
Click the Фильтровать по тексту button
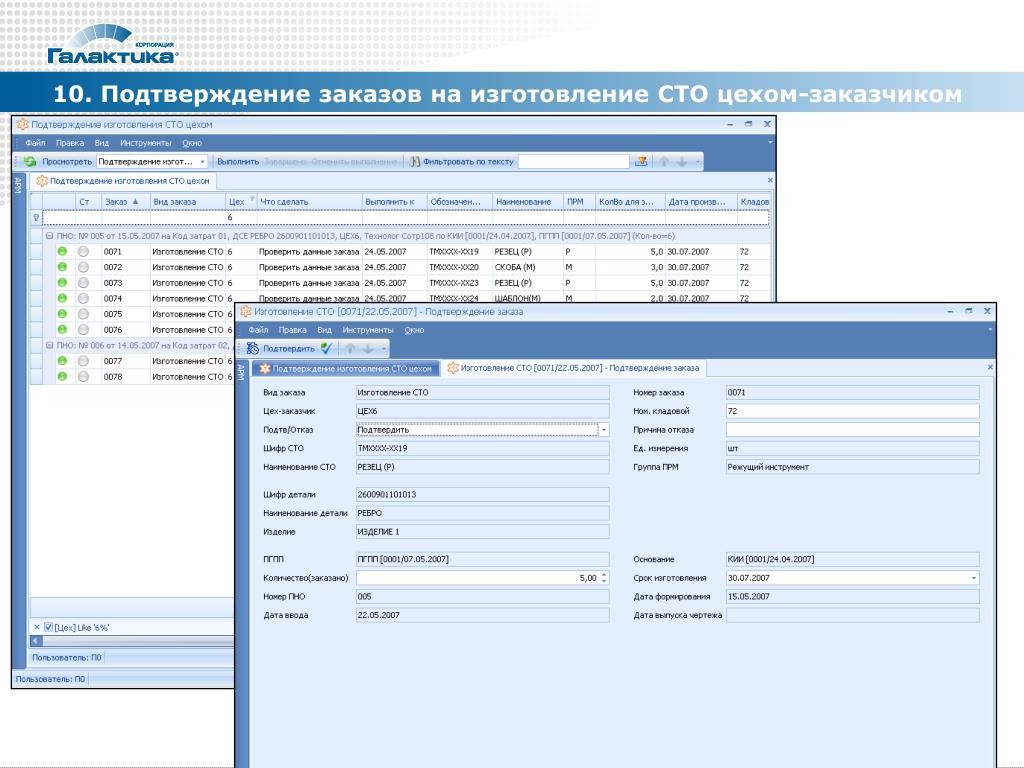pos(468,161)
